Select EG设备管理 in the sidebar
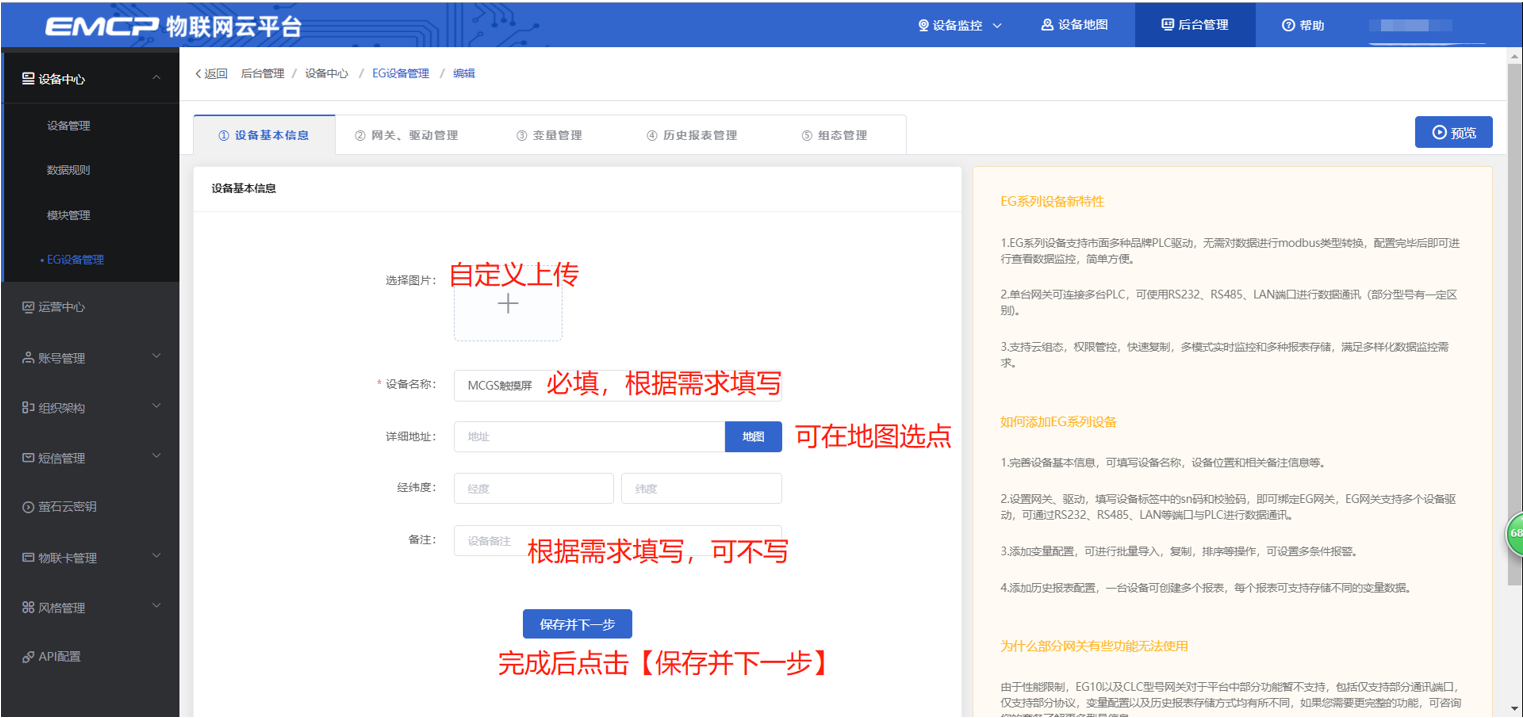Image resolution: width=1523 pixels, height=718 pixels. pos(75,260)
